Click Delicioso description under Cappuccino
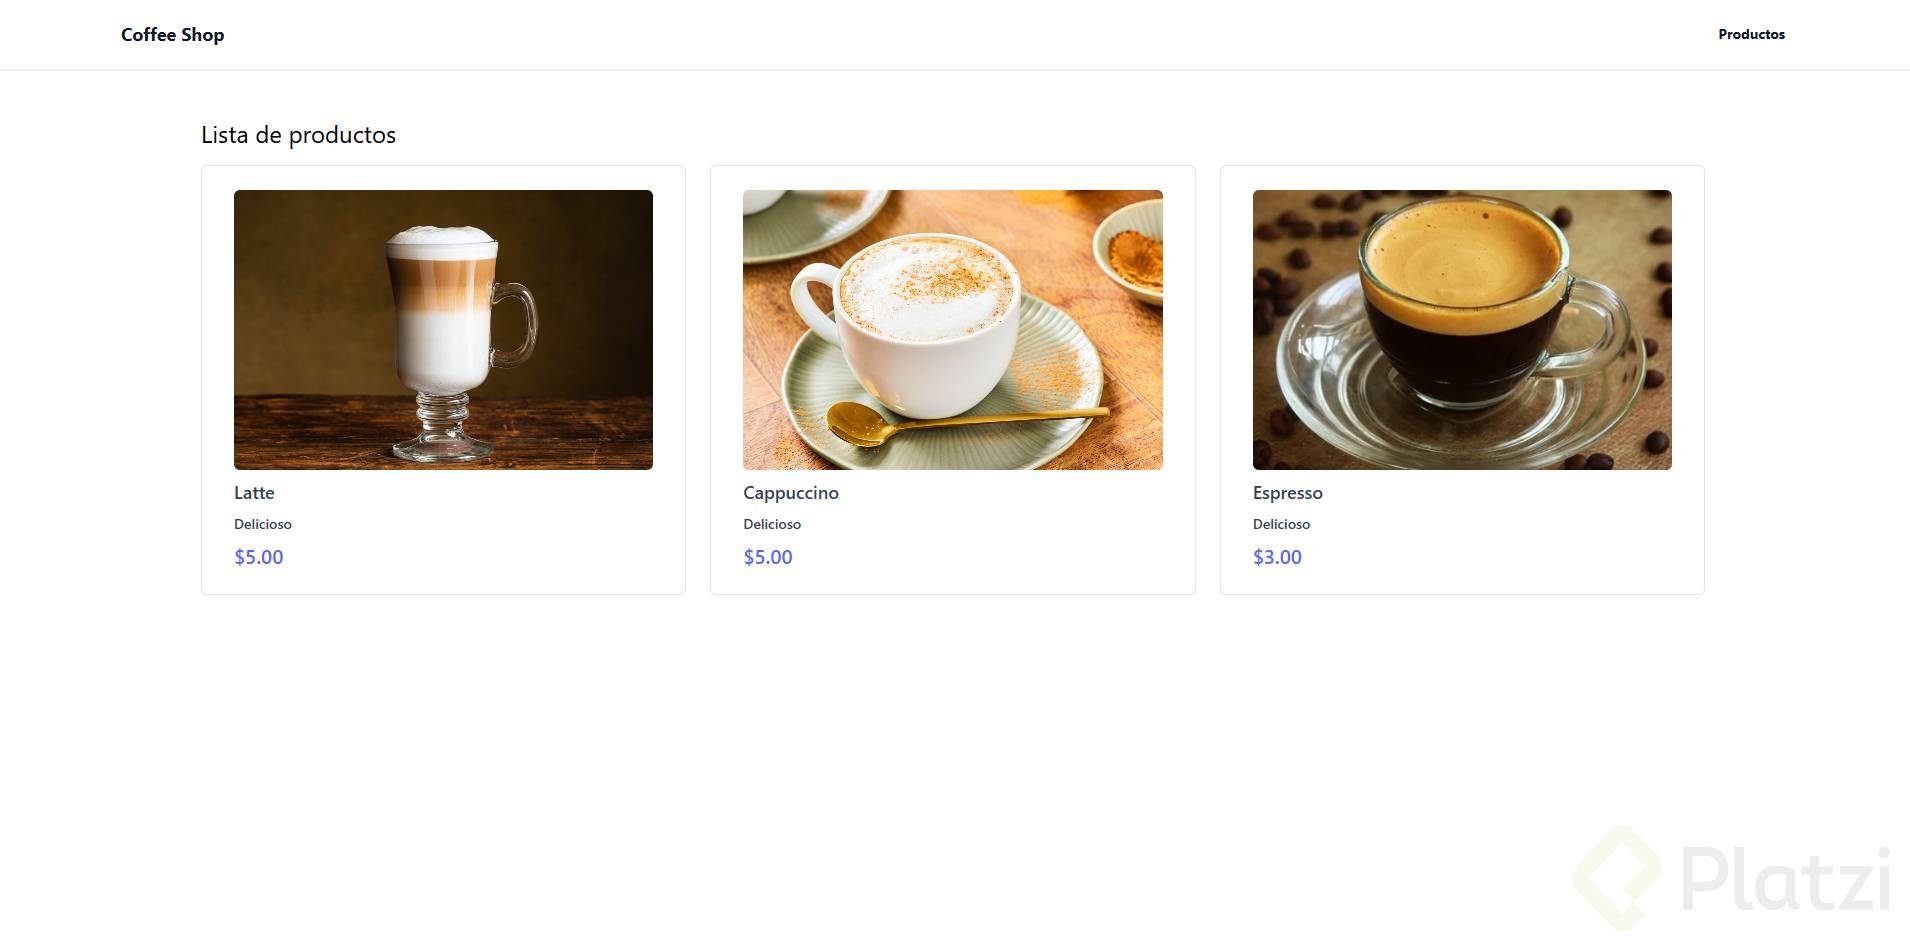The height and width of the screenshot is (941, 1910). [772, 524]
